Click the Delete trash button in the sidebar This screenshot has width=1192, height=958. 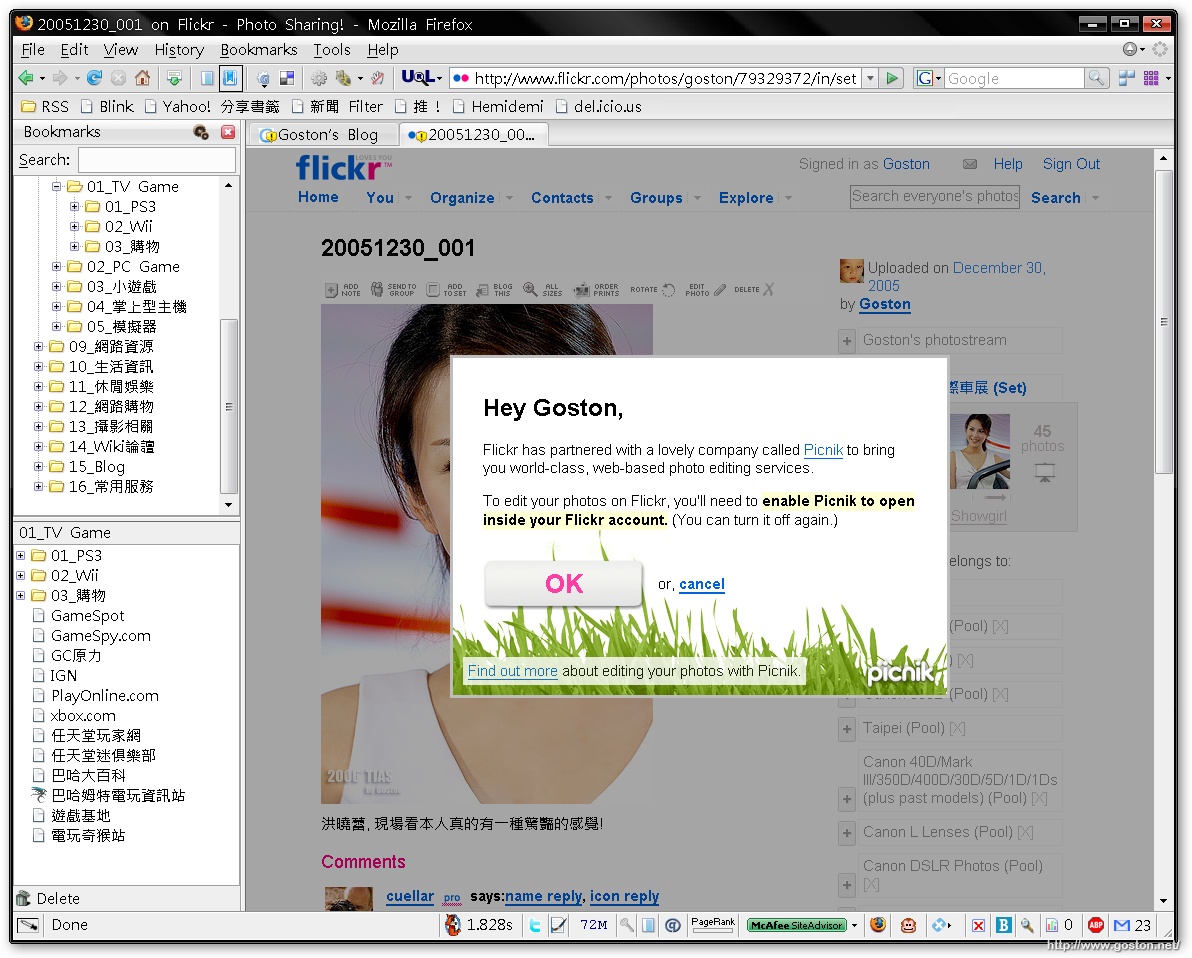(48, 898)
